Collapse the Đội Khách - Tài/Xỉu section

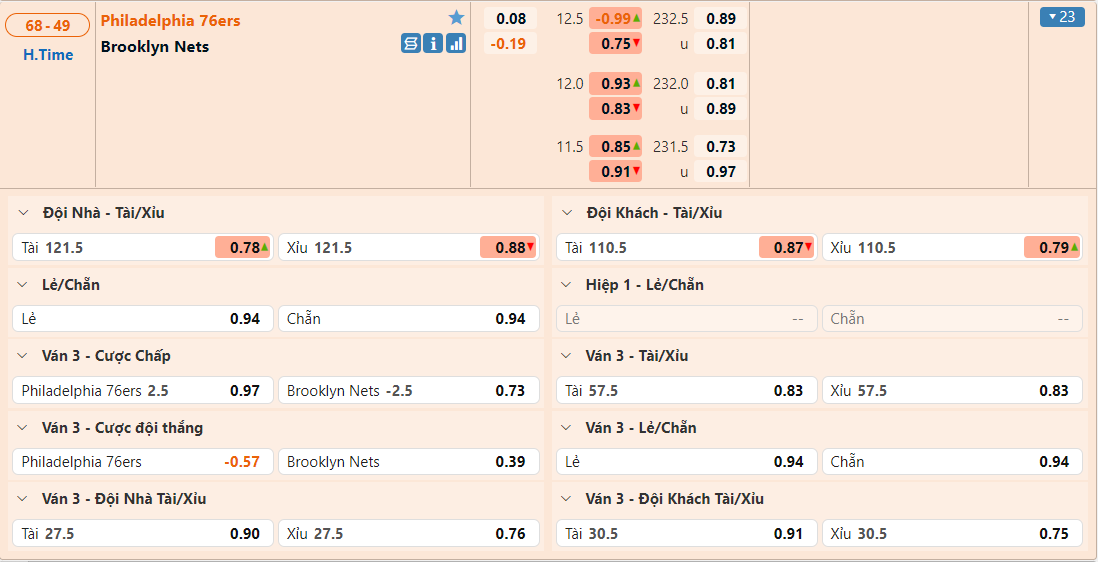tap(567, 213)
